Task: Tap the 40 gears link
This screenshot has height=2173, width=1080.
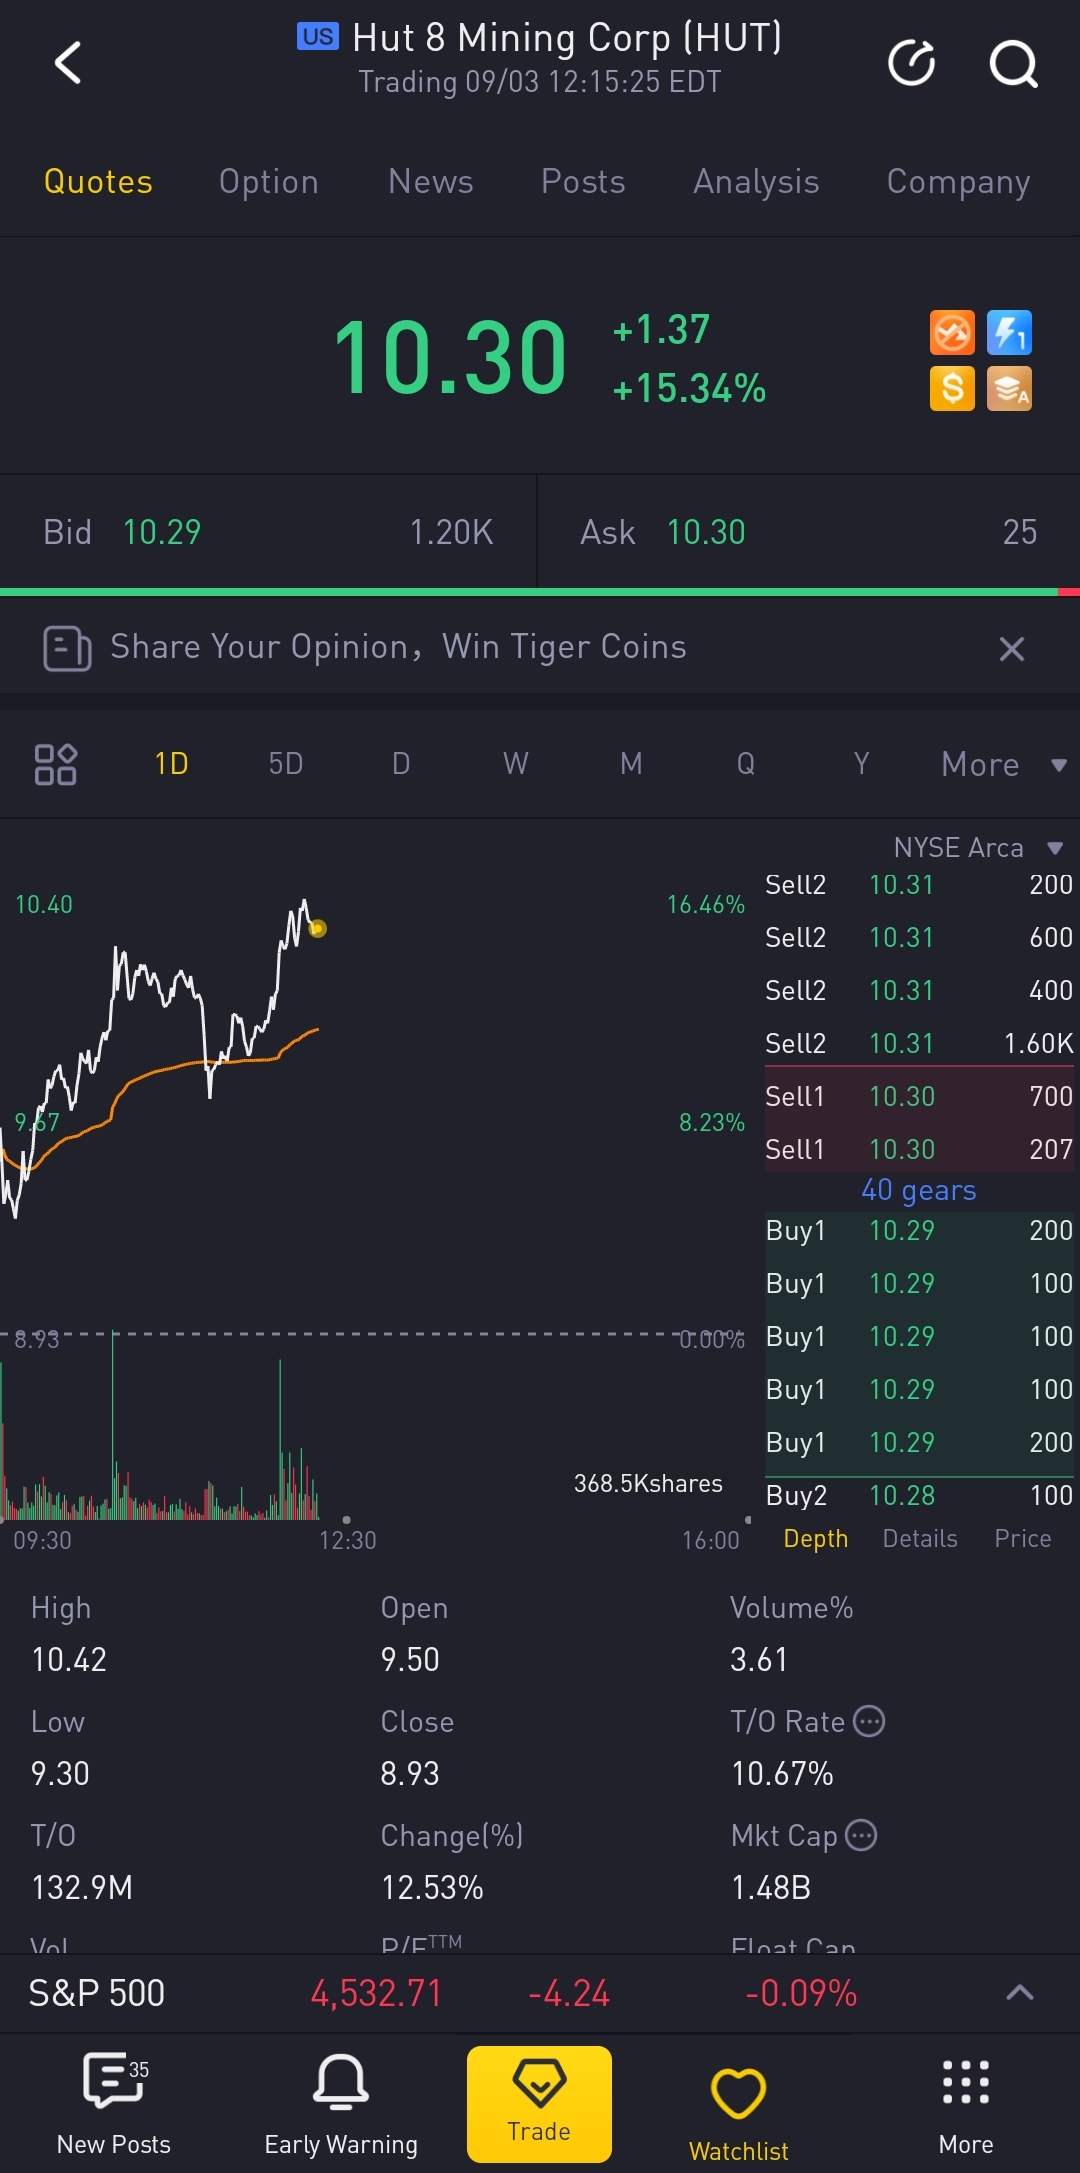Action: (x=919, y=1190)
